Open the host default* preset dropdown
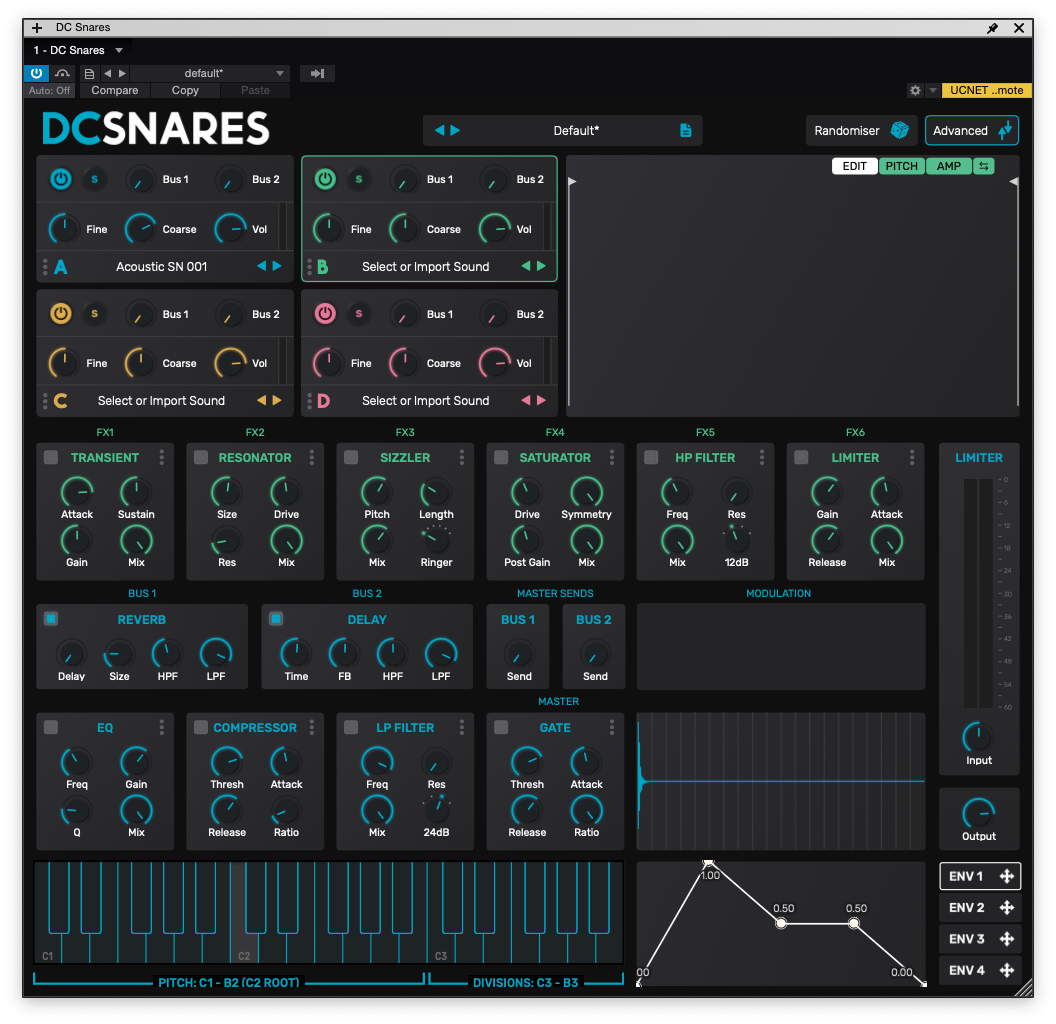This screenshot has width=1056, height=1024. click(209, 73)
